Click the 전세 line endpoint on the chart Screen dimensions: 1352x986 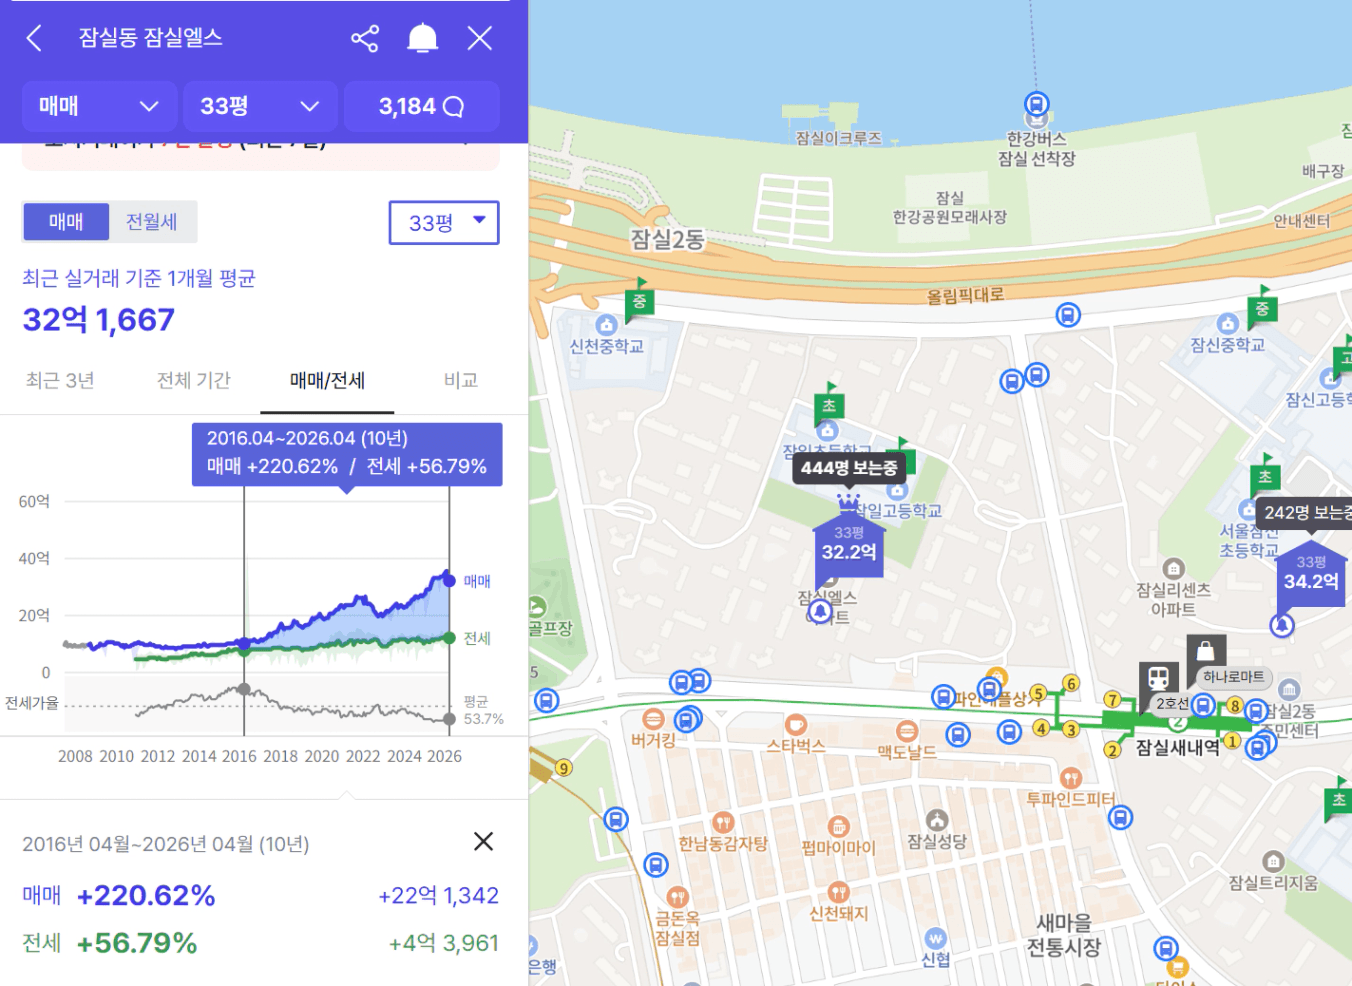click(450, 638)
